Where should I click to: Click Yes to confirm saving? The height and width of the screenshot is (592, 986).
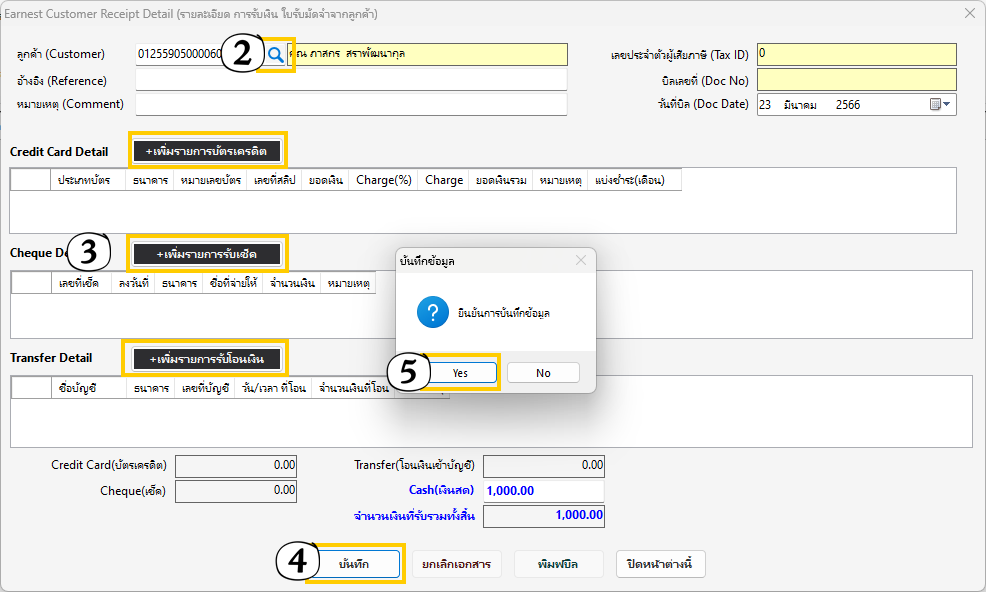[460, 372]
